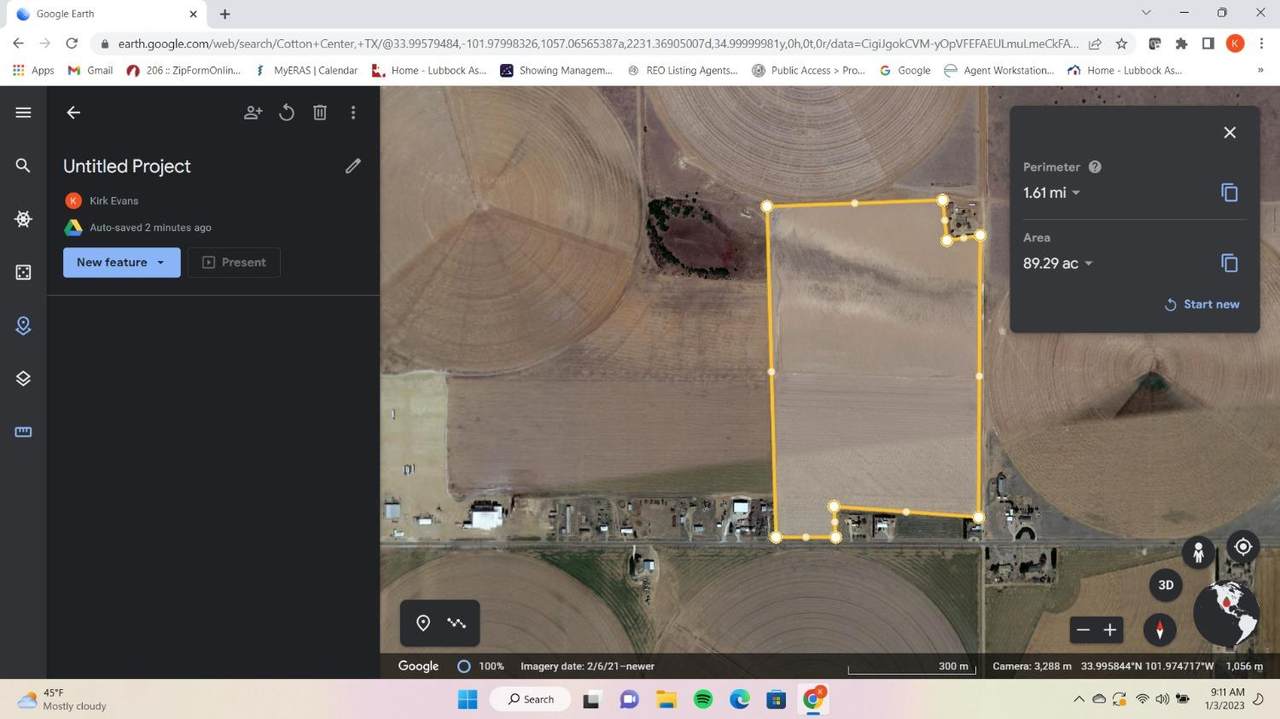Image resolution: width=1280 pixels, height=719 pixels.
Task: Open Projects from the sidebar pin icon
Action: click(23, 325)
